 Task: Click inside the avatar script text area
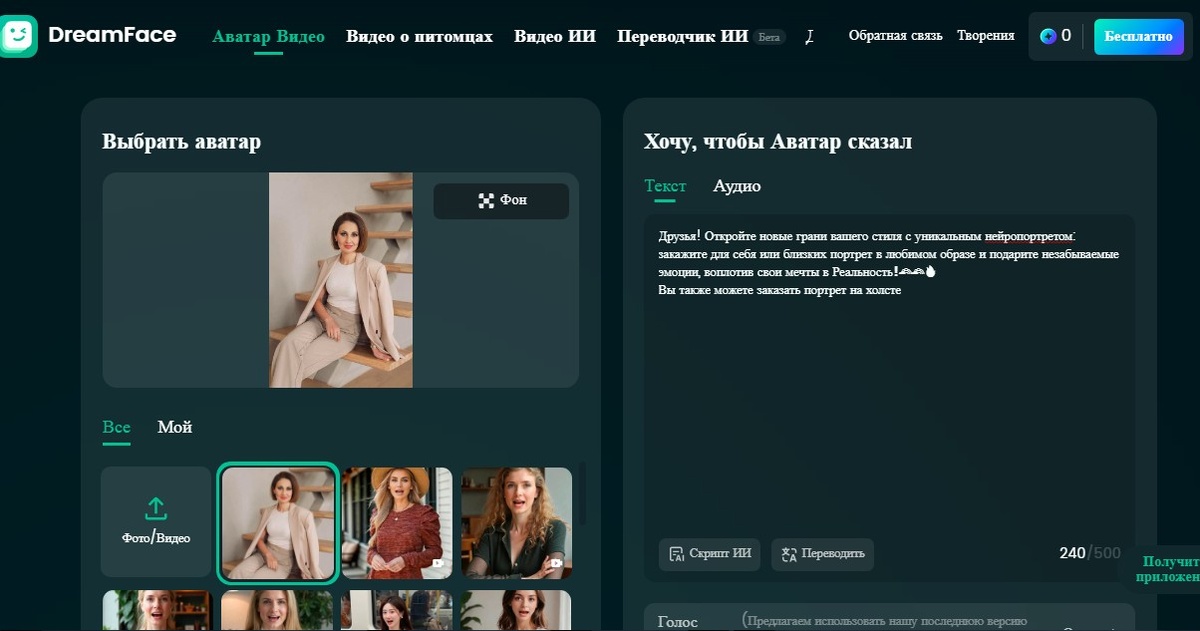pos(889,400)
